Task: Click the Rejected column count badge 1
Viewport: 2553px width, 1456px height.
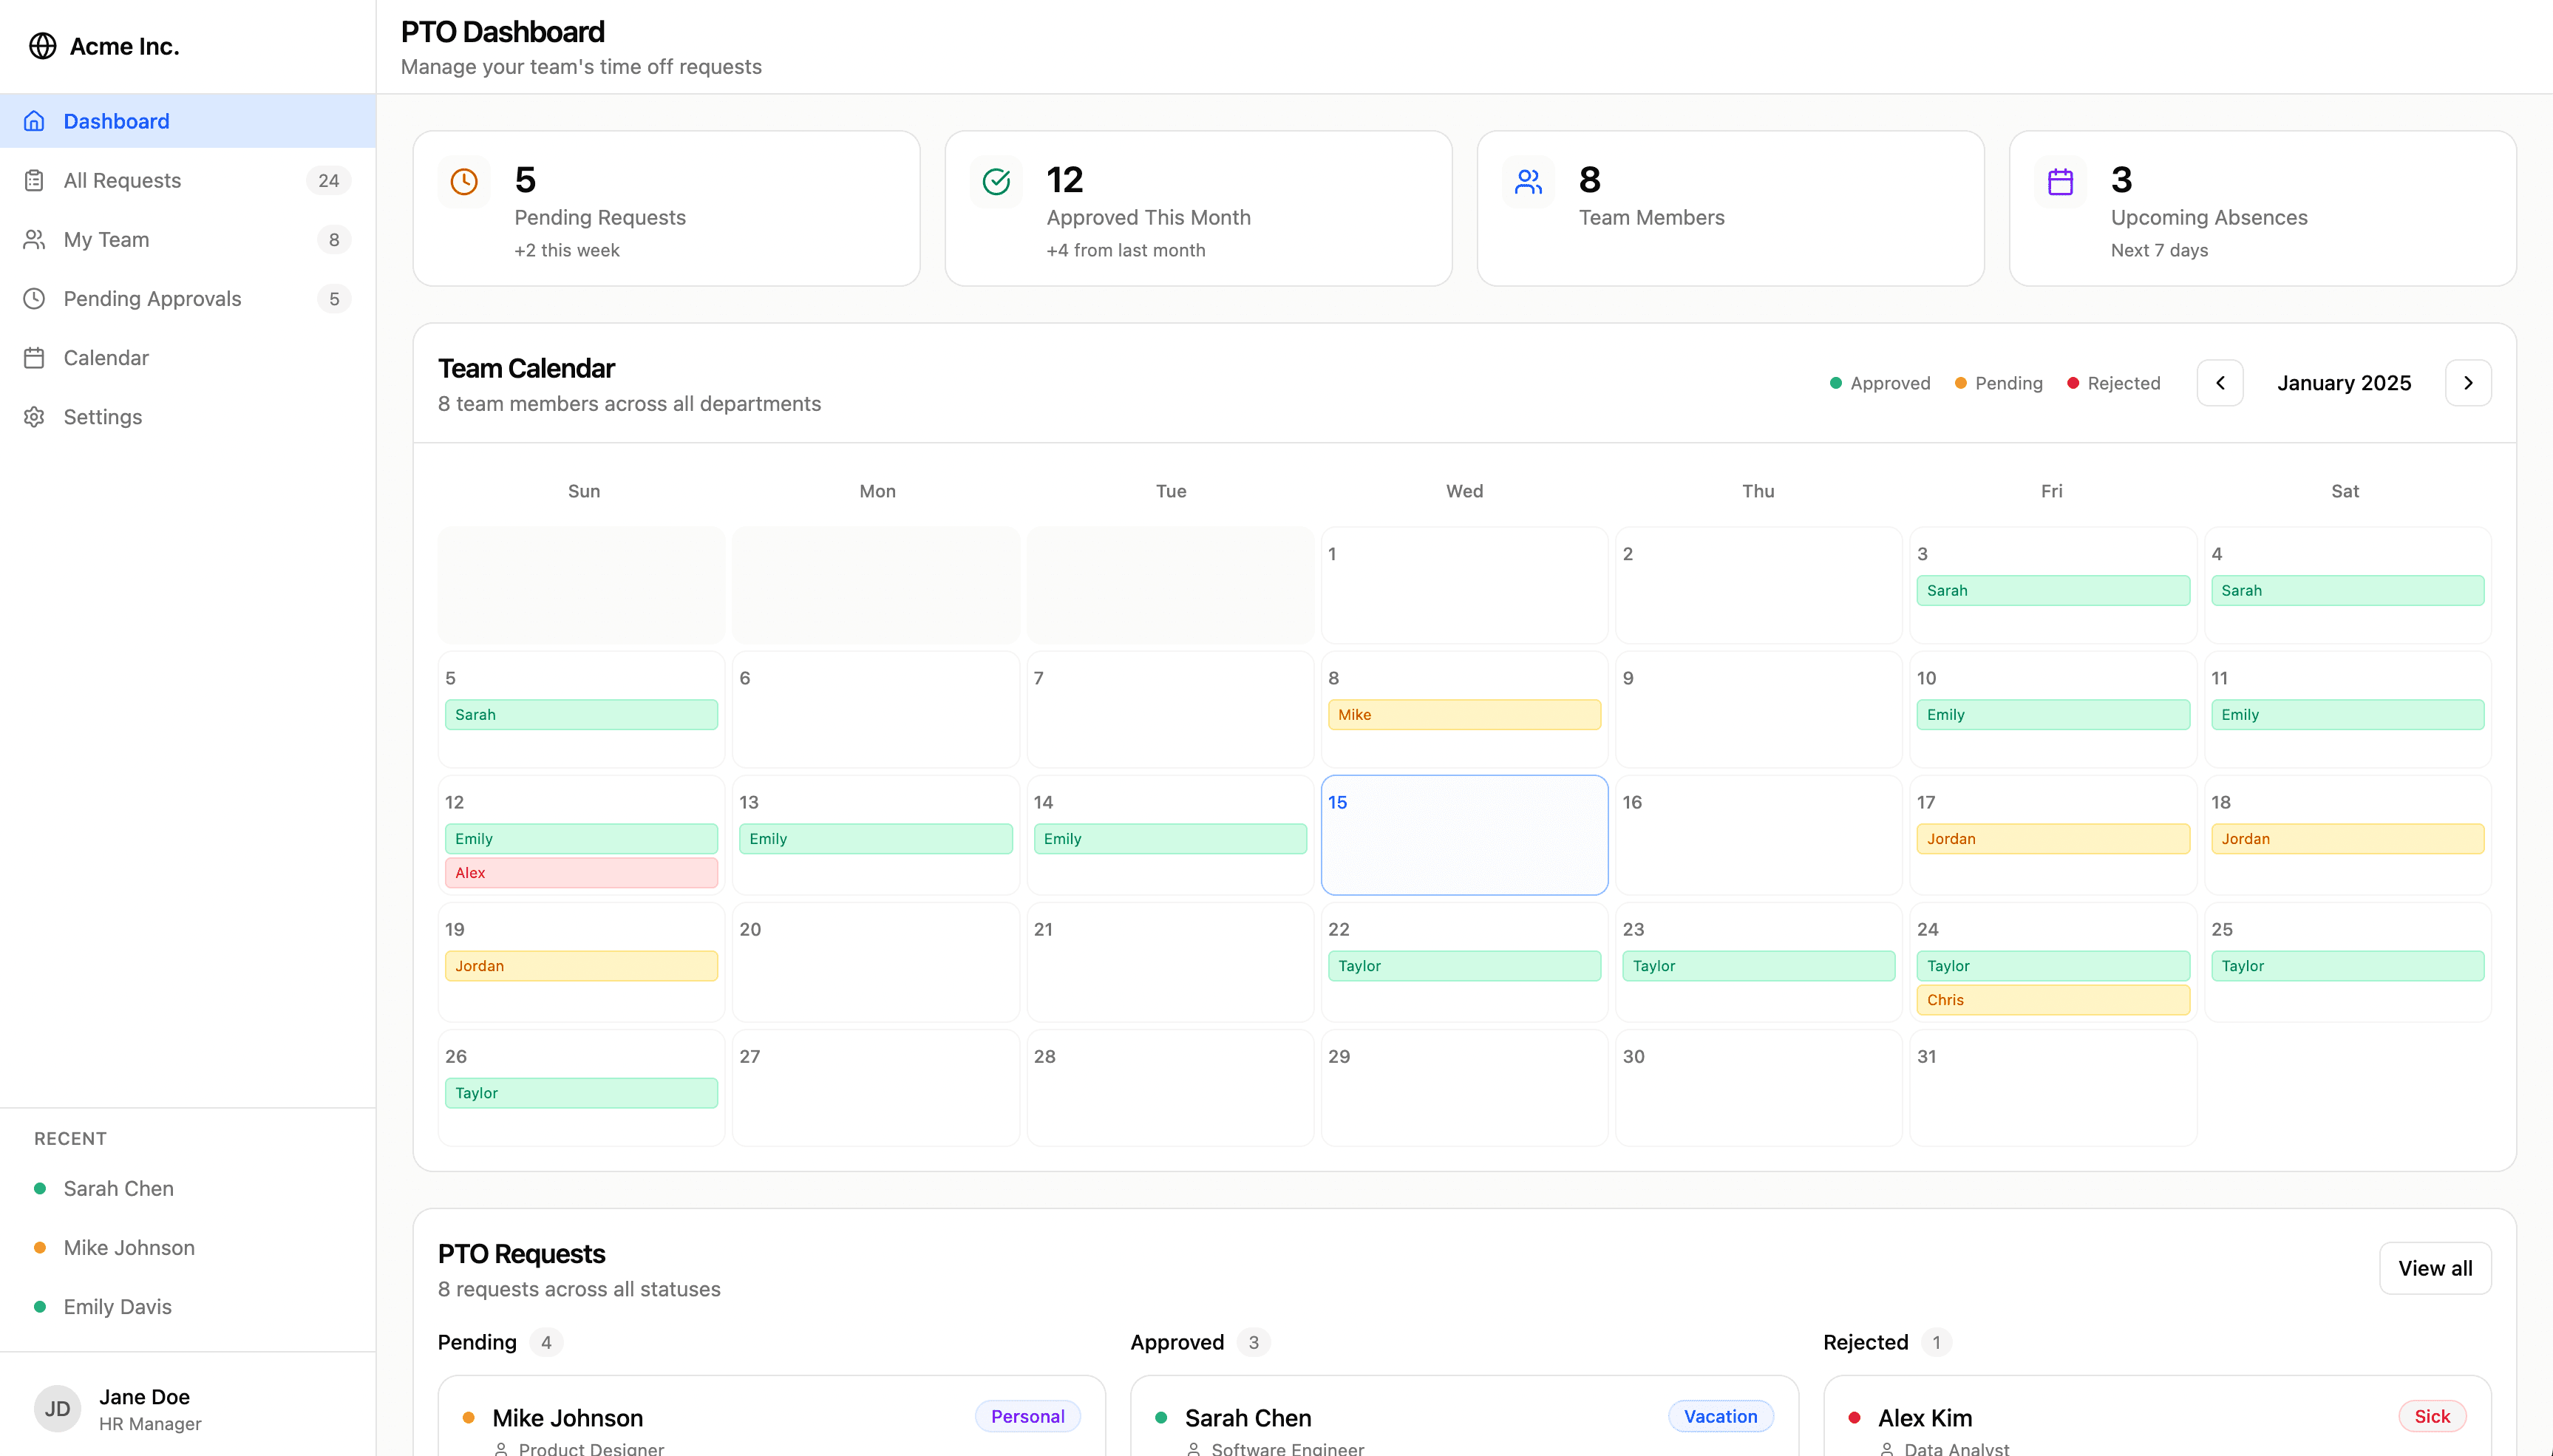Action: 1936,1342
